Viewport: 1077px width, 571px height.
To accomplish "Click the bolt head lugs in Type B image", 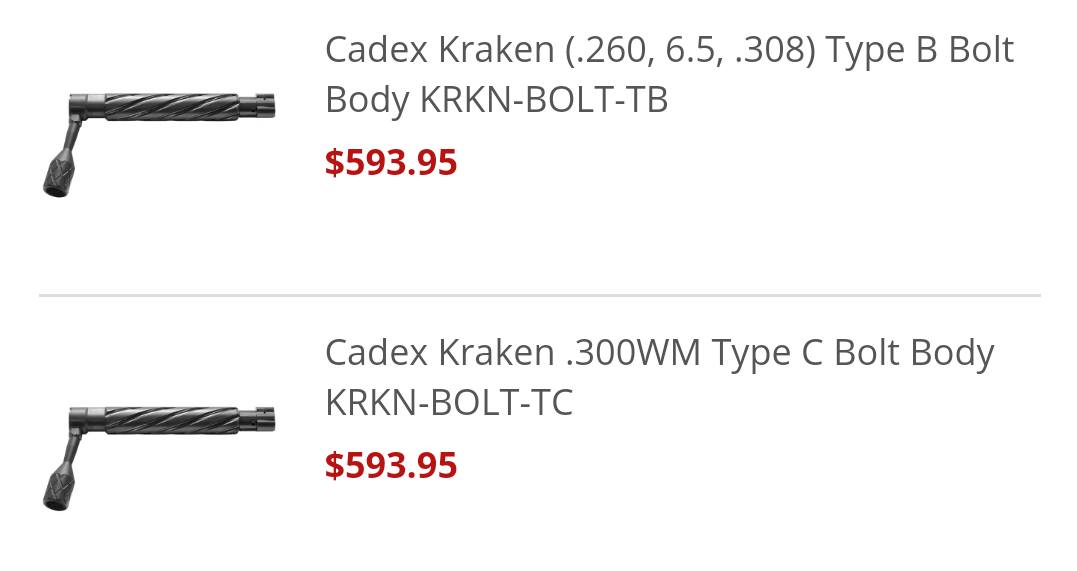I will click(x=258, y=106).
